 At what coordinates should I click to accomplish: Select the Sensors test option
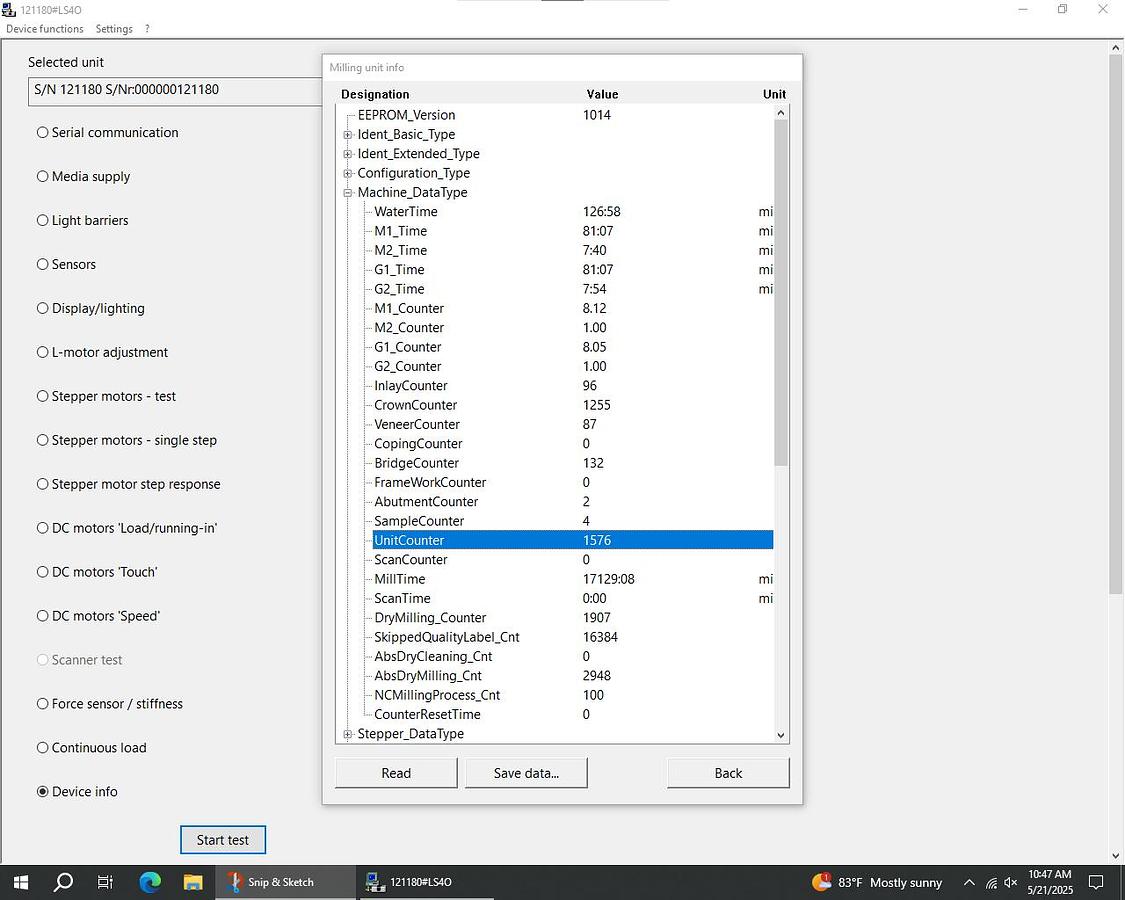coord(43,264)
